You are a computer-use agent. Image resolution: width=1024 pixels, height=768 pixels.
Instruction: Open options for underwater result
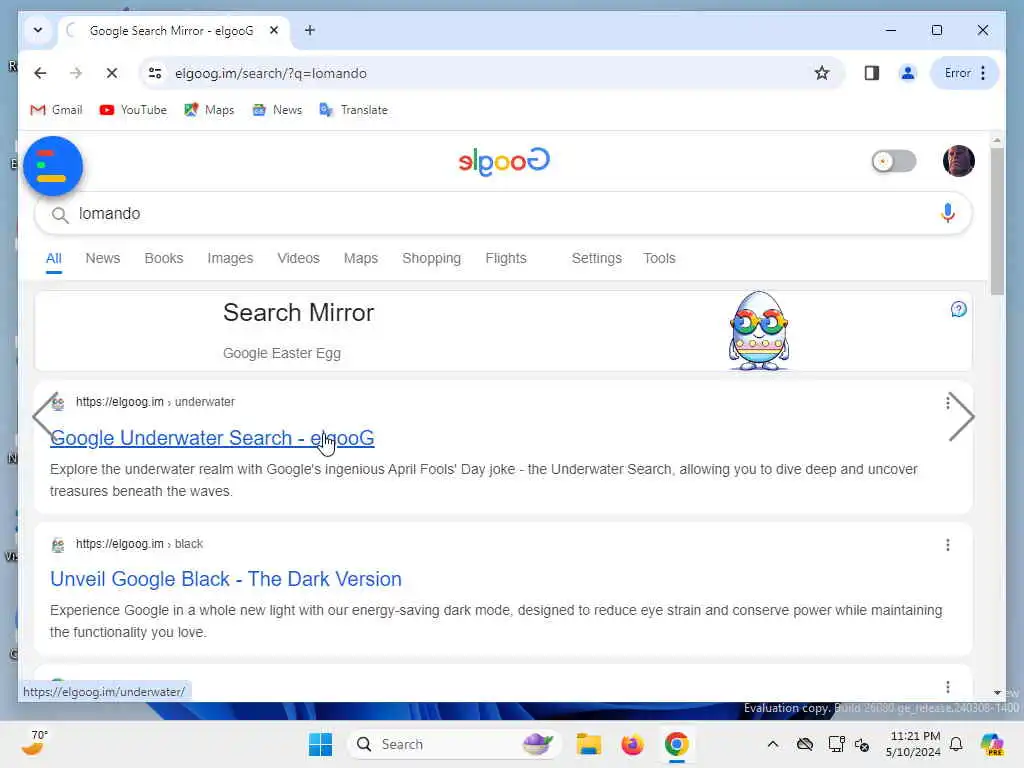(948, 402)
